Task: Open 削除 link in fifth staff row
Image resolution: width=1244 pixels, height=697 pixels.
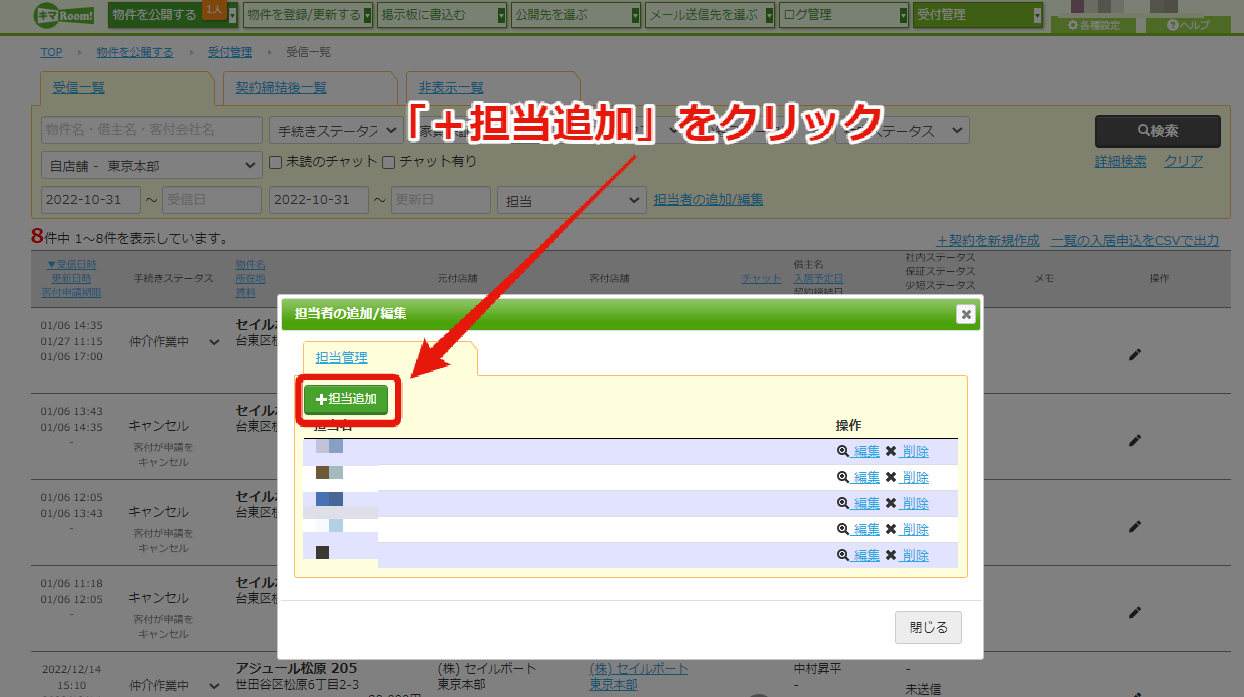Action: click(x=915, y=556)
